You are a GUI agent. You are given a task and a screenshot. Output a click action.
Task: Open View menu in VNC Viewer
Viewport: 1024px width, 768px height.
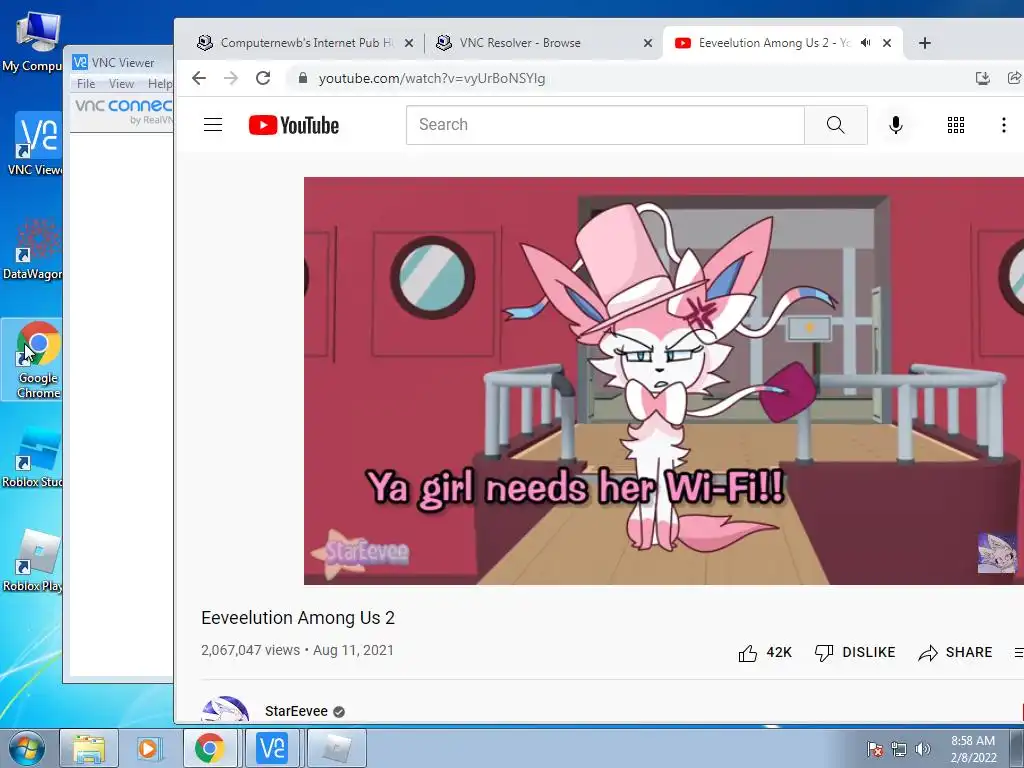tap(121, 84)
